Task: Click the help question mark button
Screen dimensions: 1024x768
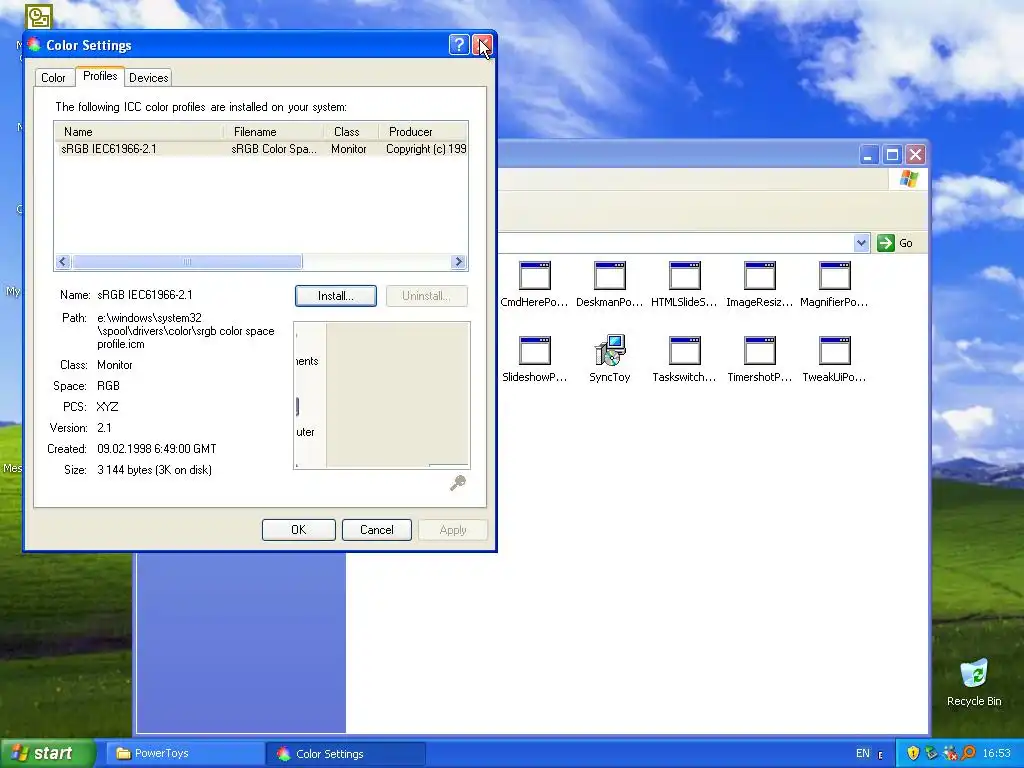Action: pos(459,44)
